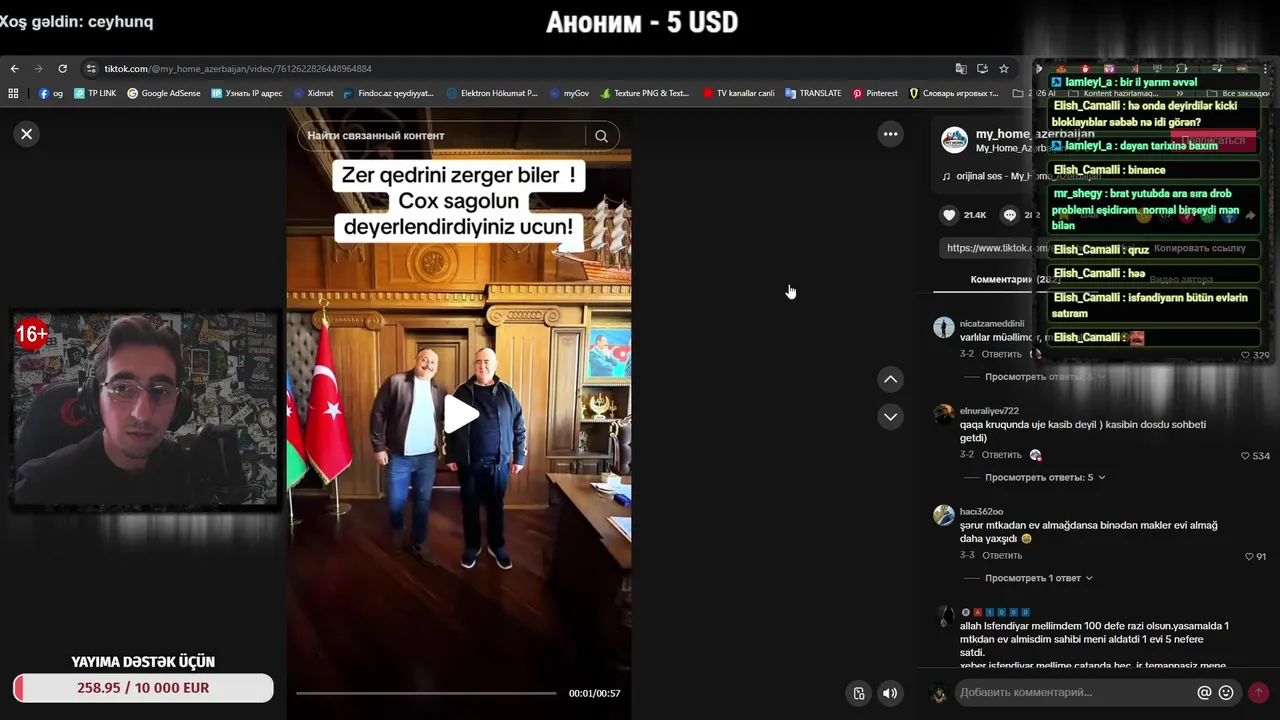Screen dimensions: 1280x720
Task: Click the donation goal bar 258.95 / 10 000 EUR
Action: tap(143, 688)
